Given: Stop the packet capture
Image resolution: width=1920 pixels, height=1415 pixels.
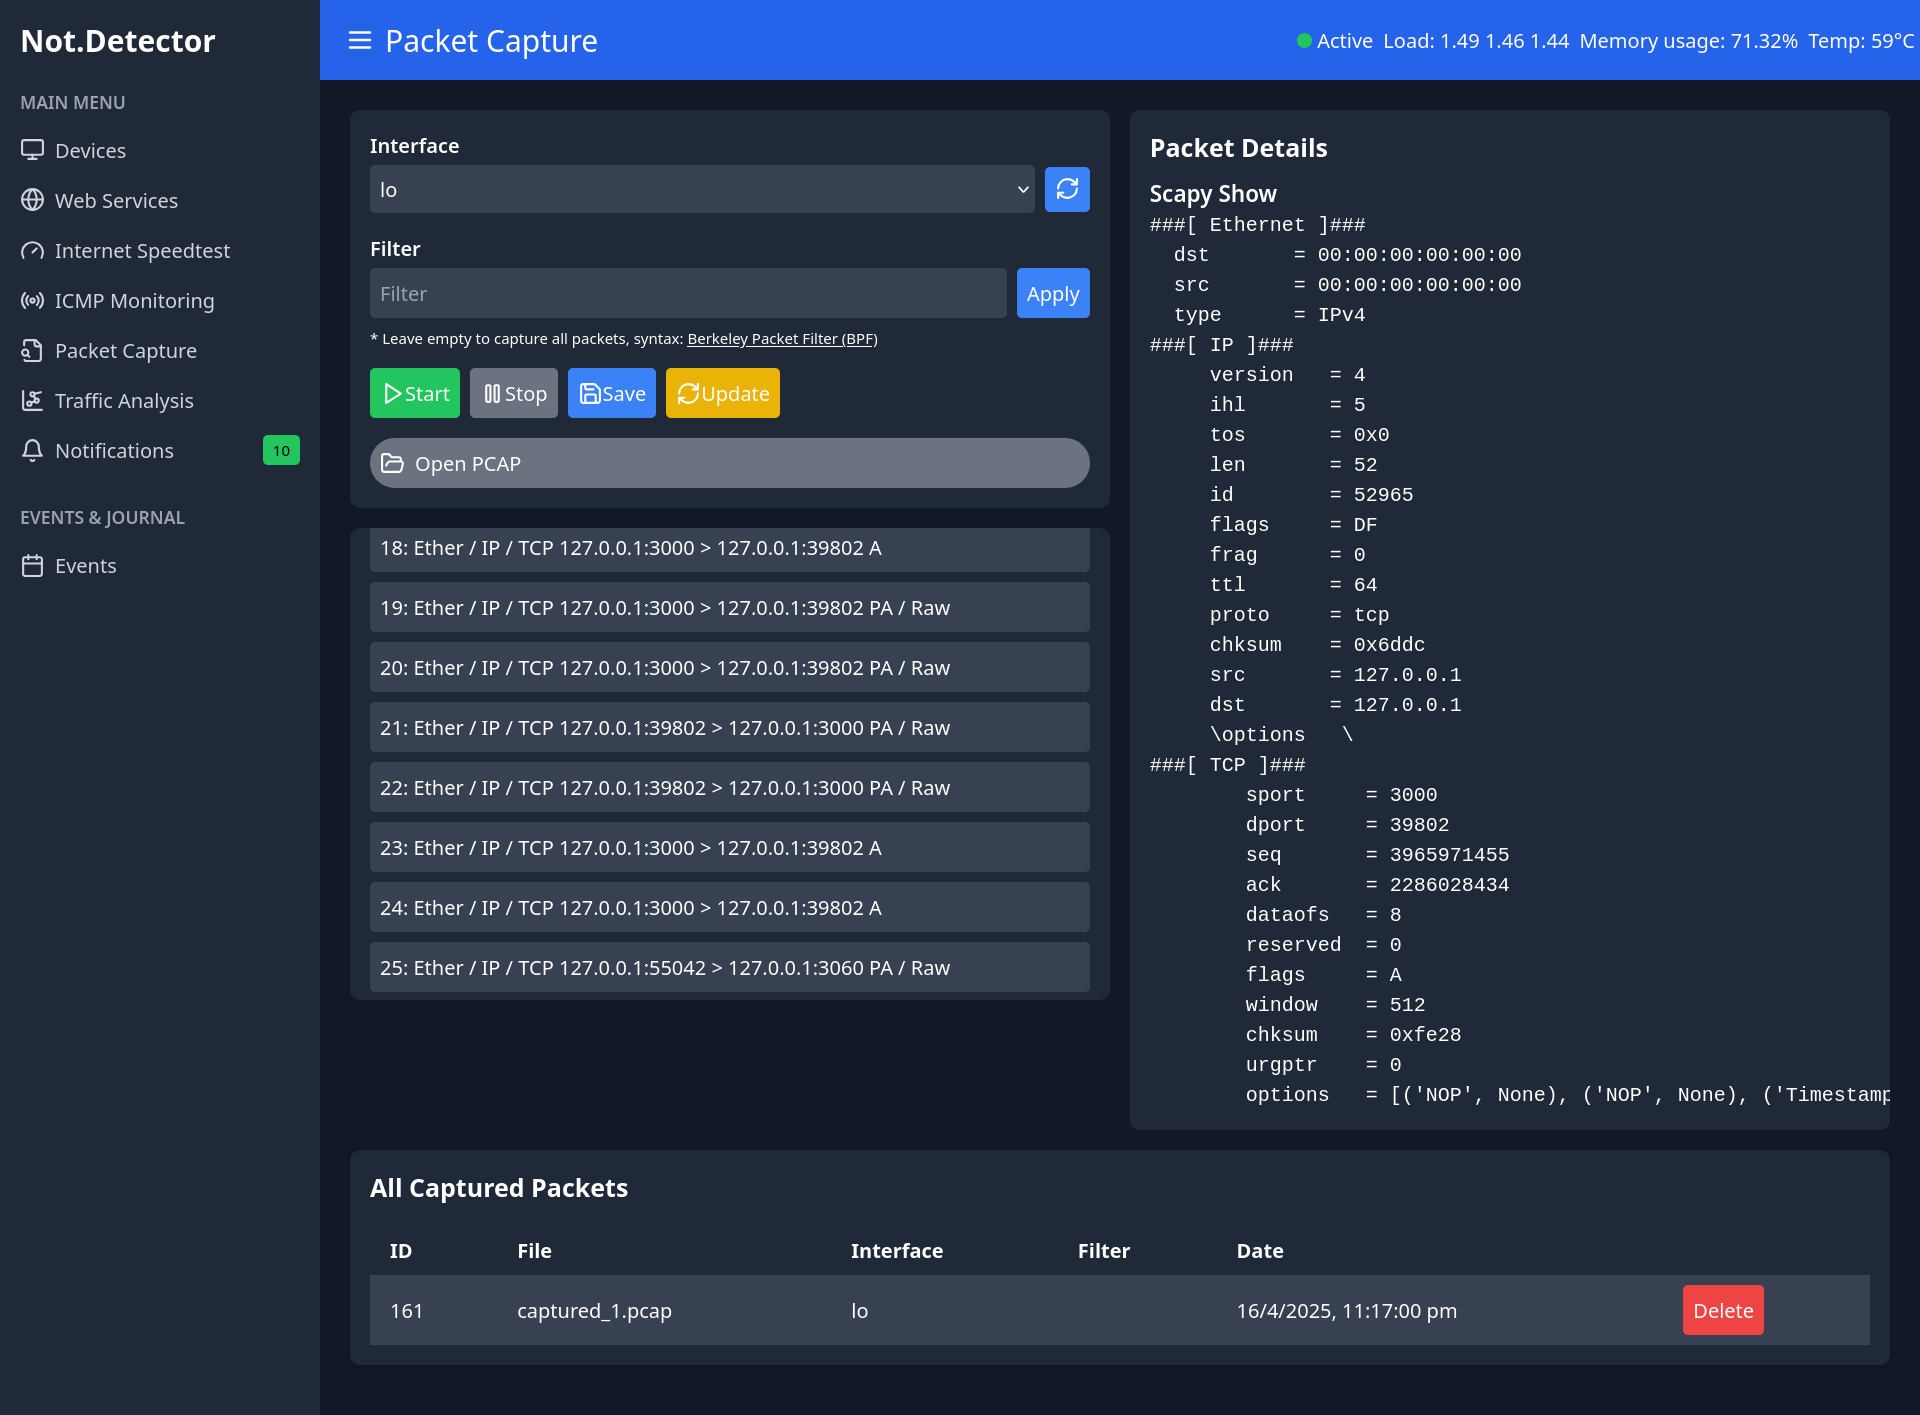Looking at the screenshot, I should coord(514,393).
